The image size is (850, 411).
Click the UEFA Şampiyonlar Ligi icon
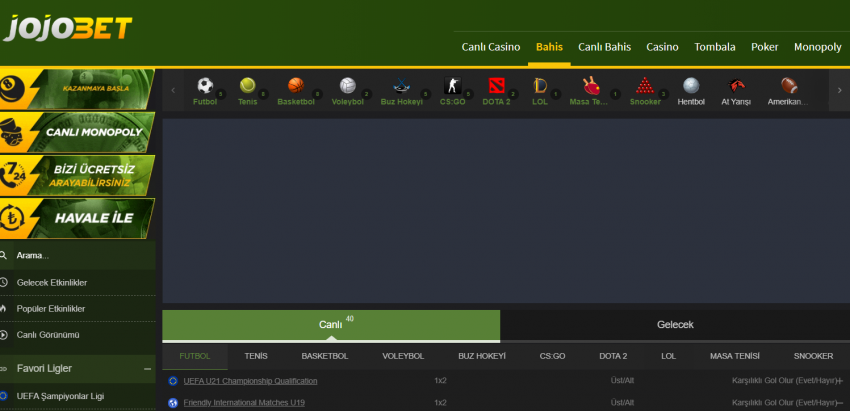[4, 396]
